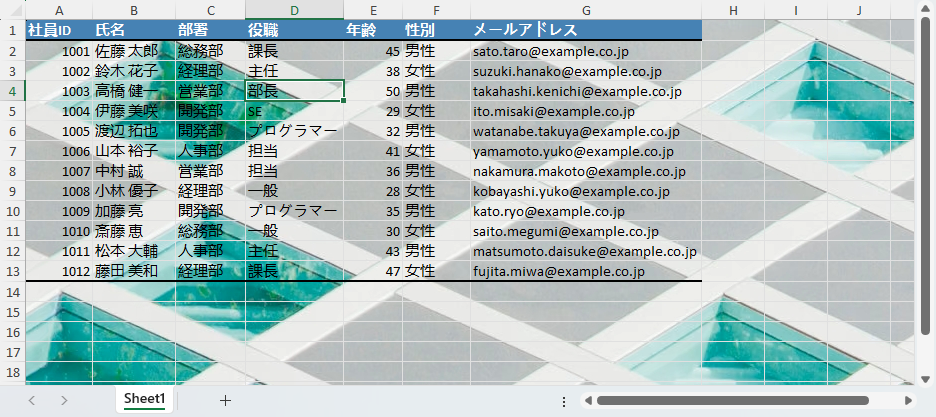Select 総務部 cell in row 2
The width and height of the screenshot is (936, 417).
coord(210,51)
